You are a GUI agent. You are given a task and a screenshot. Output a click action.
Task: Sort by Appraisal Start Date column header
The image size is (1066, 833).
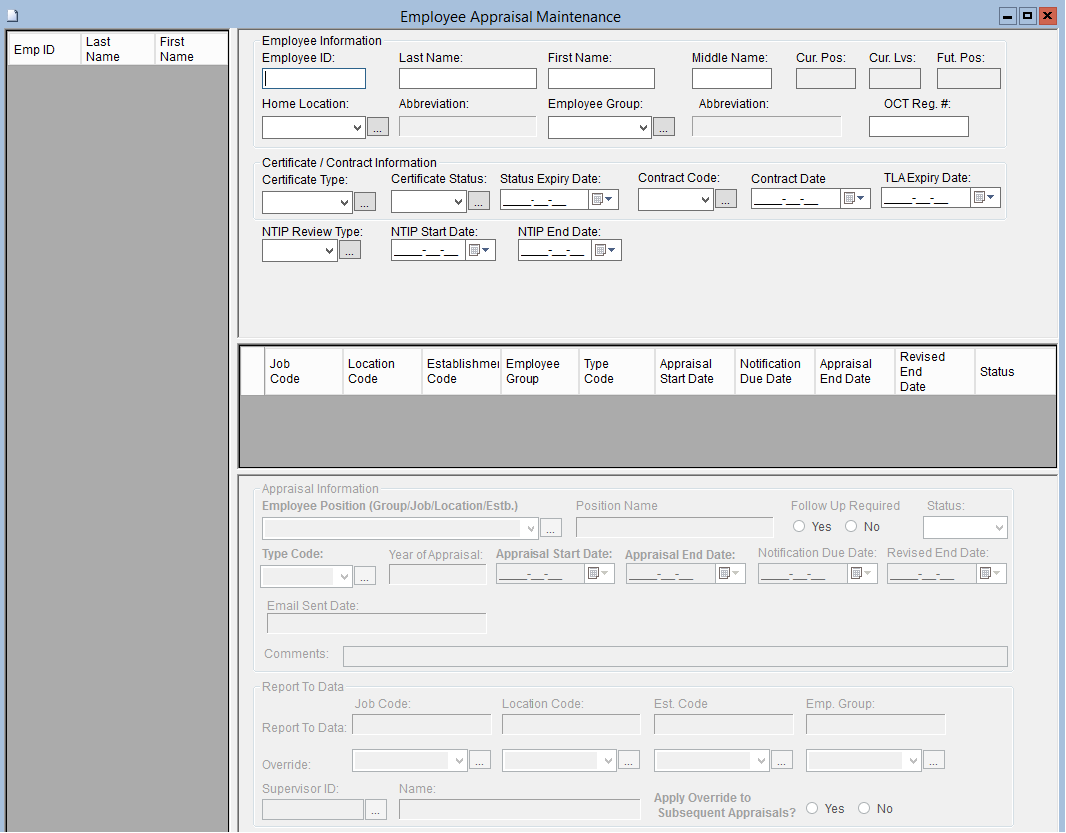coord(696,371)
